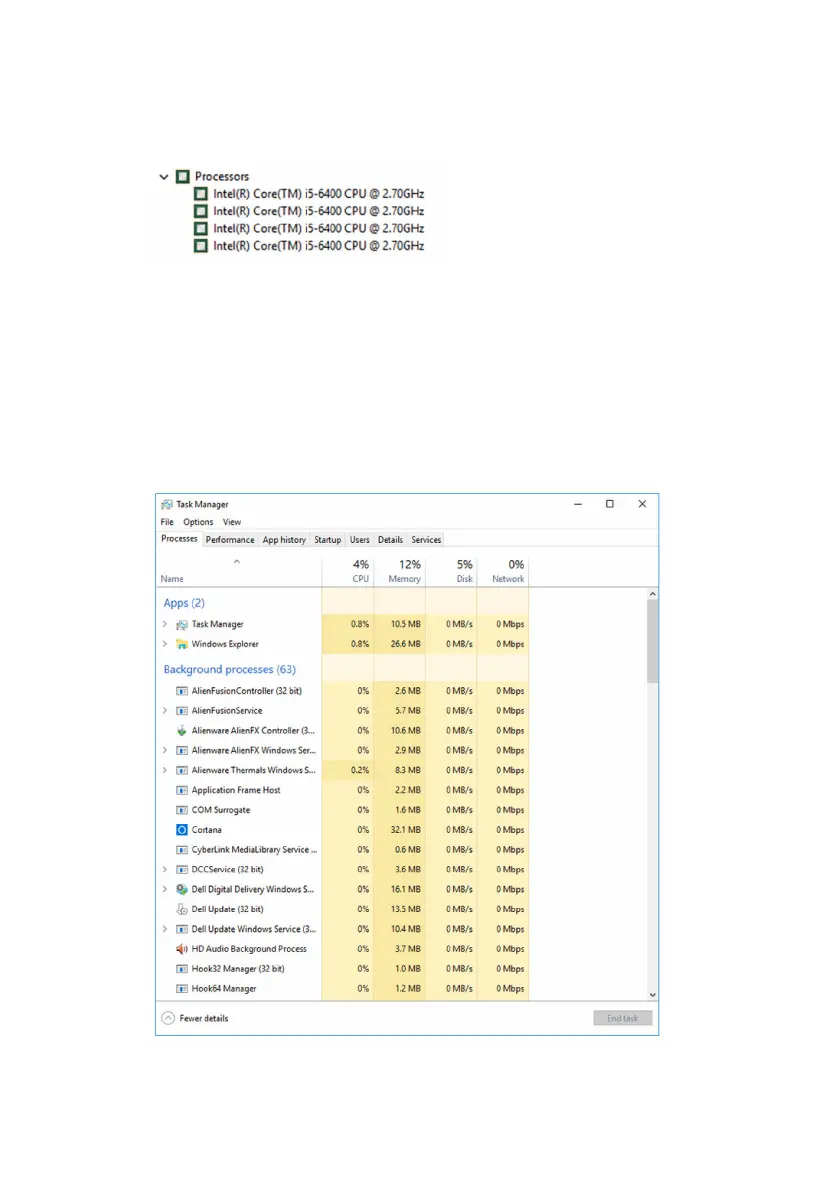Switch to the App history tab
The image size is (835, 1195).
(284, 540)
